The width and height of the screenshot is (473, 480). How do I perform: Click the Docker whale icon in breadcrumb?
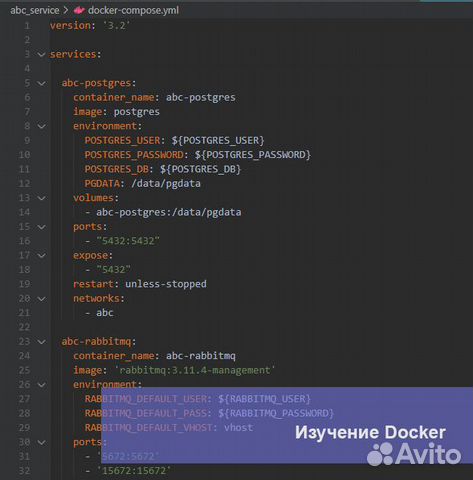79,10
